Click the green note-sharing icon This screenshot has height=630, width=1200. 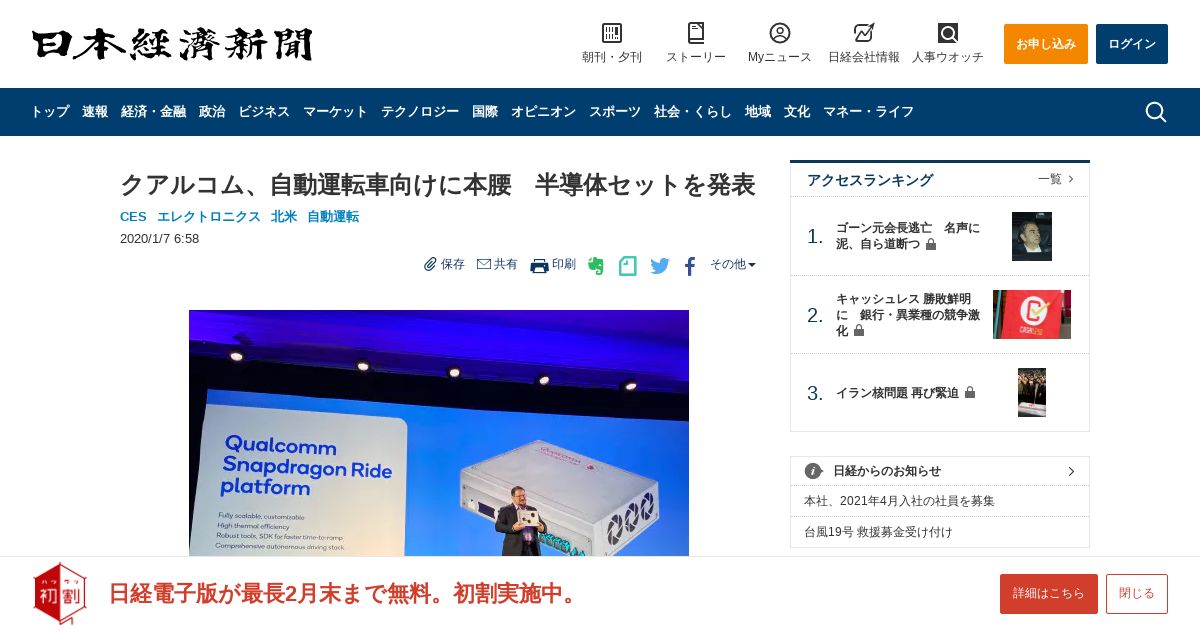click(628, 266)
